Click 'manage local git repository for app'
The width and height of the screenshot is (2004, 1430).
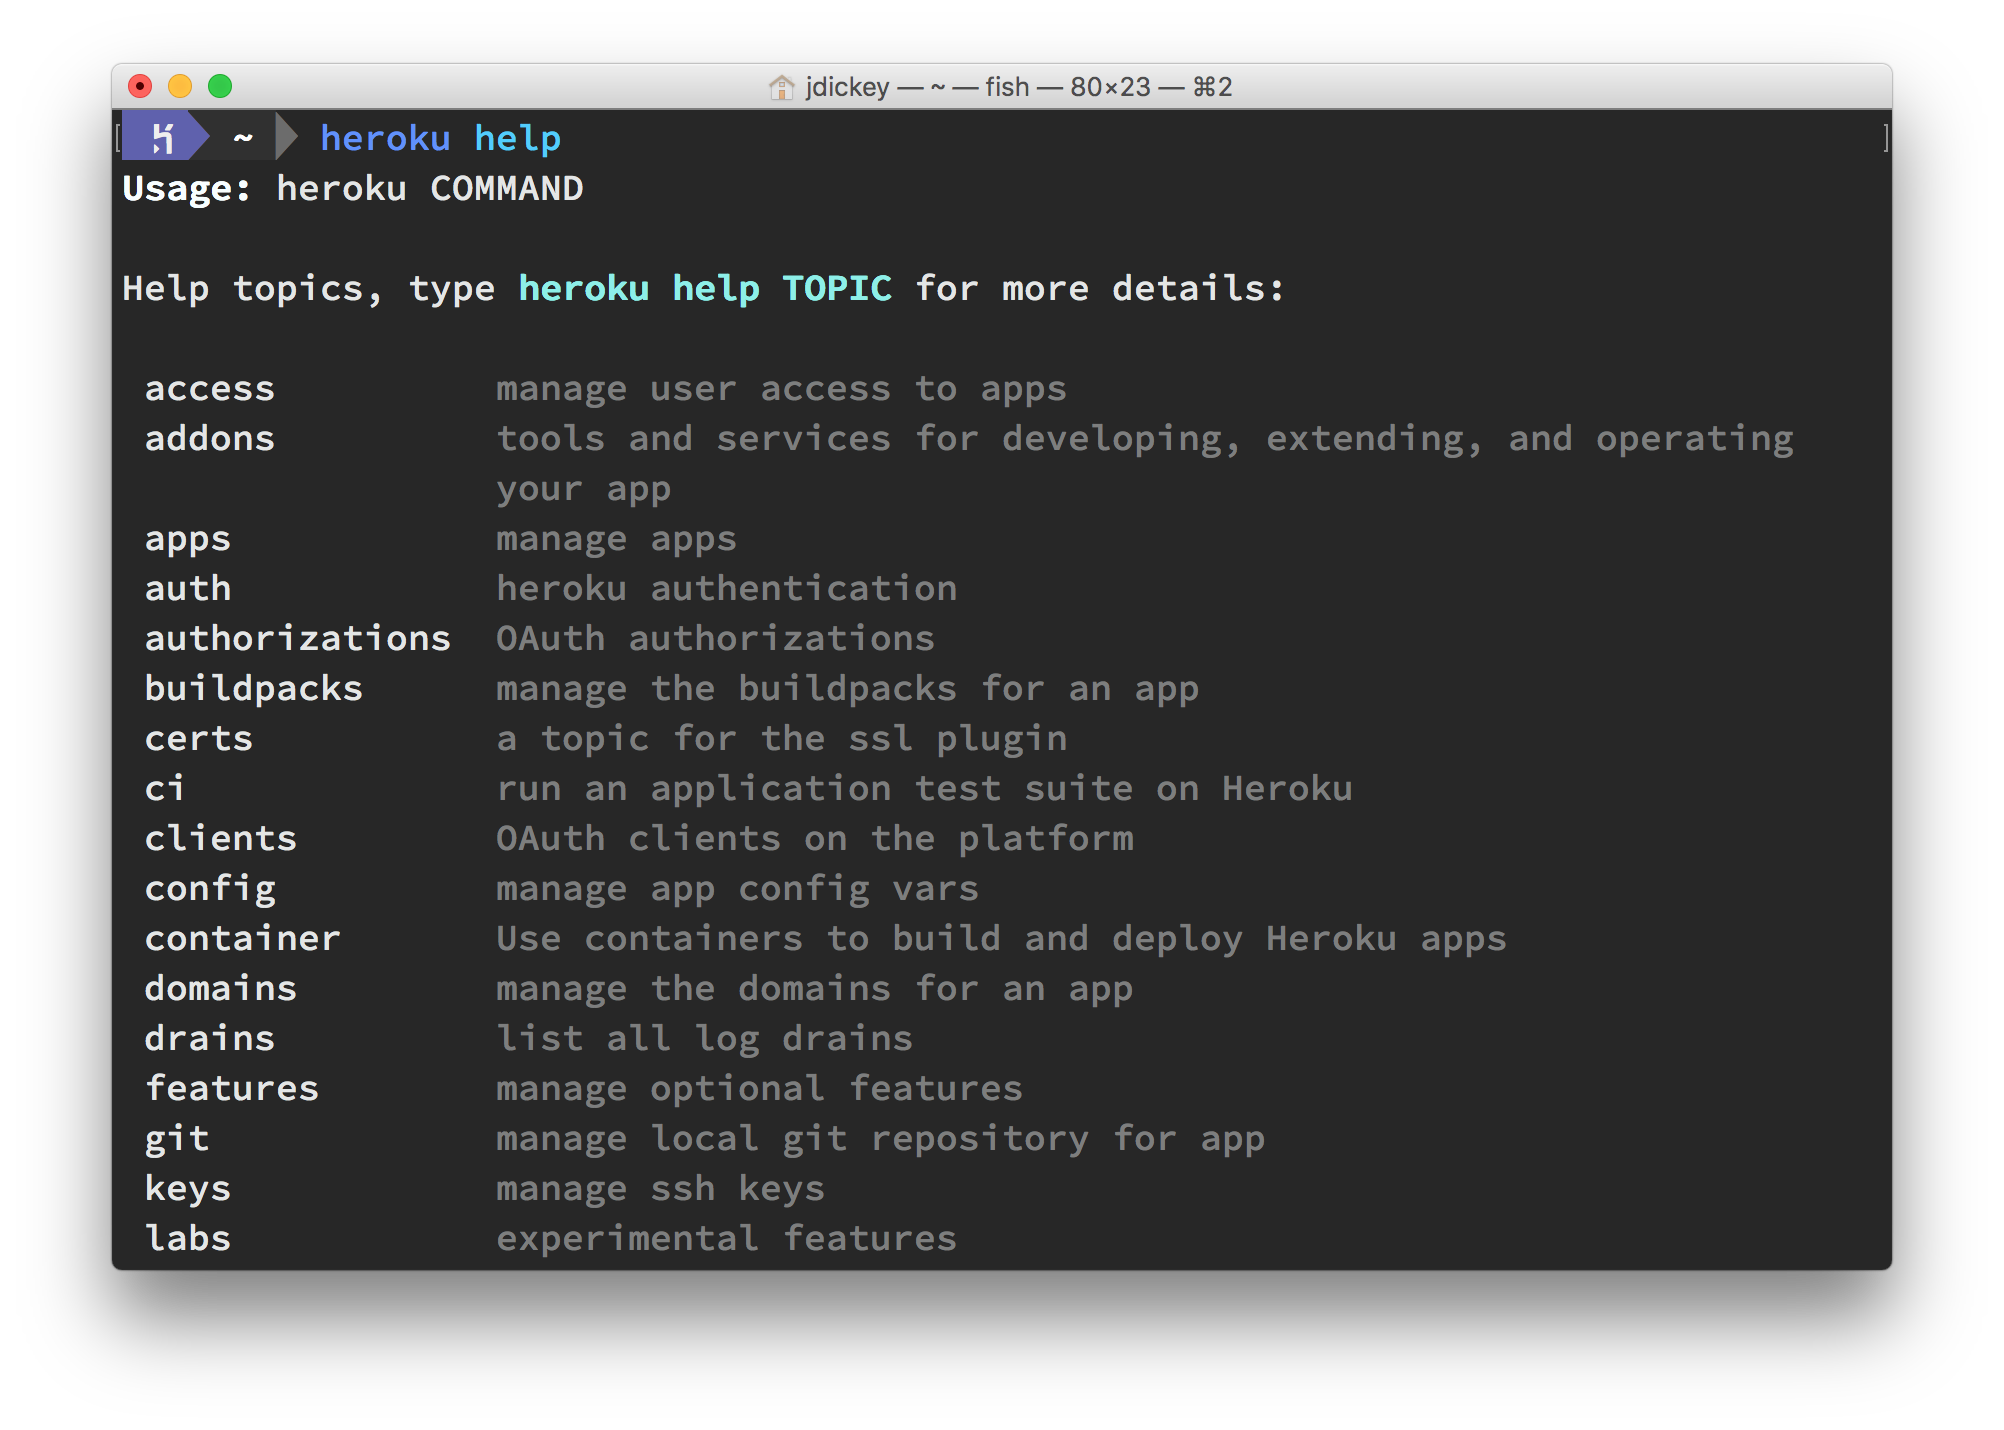(880, 1140)
